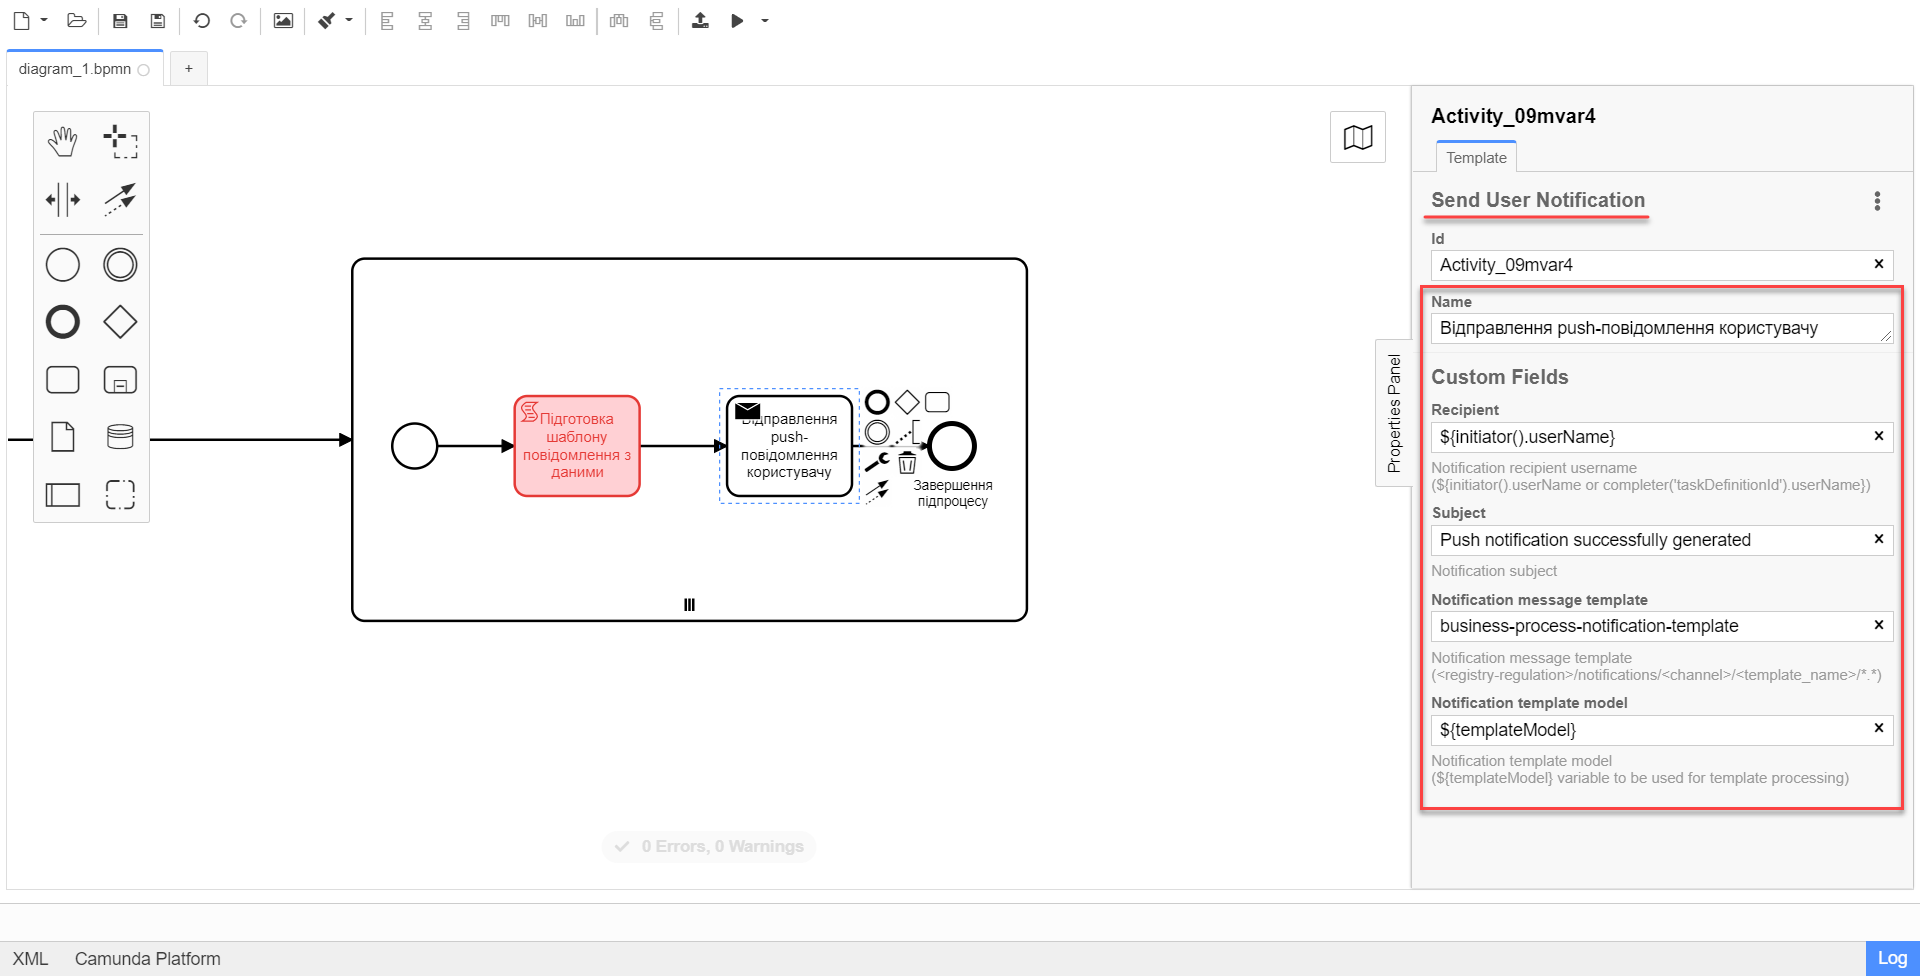Save the diagram with the floppy icon
The image size is (1920, 976).
click(x=120, y=20)
